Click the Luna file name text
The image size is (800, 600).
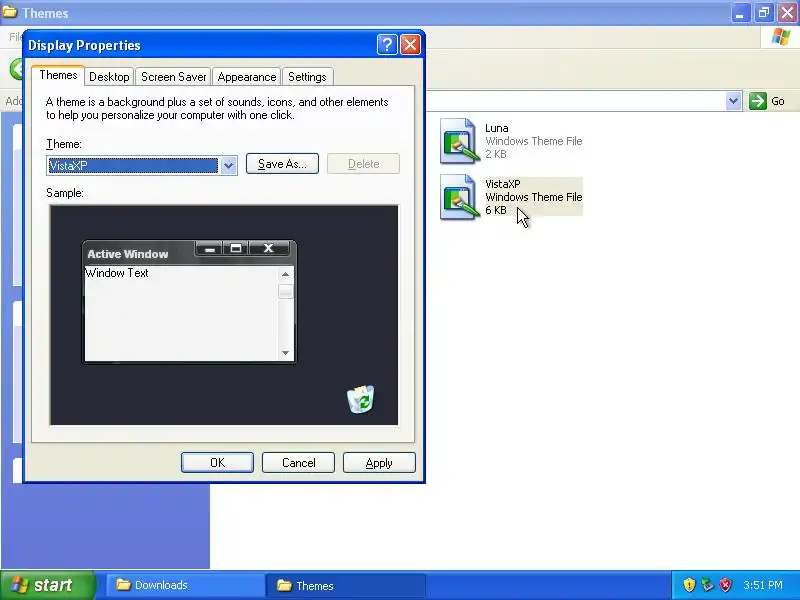pyautogui.click(x=496, y=128)
